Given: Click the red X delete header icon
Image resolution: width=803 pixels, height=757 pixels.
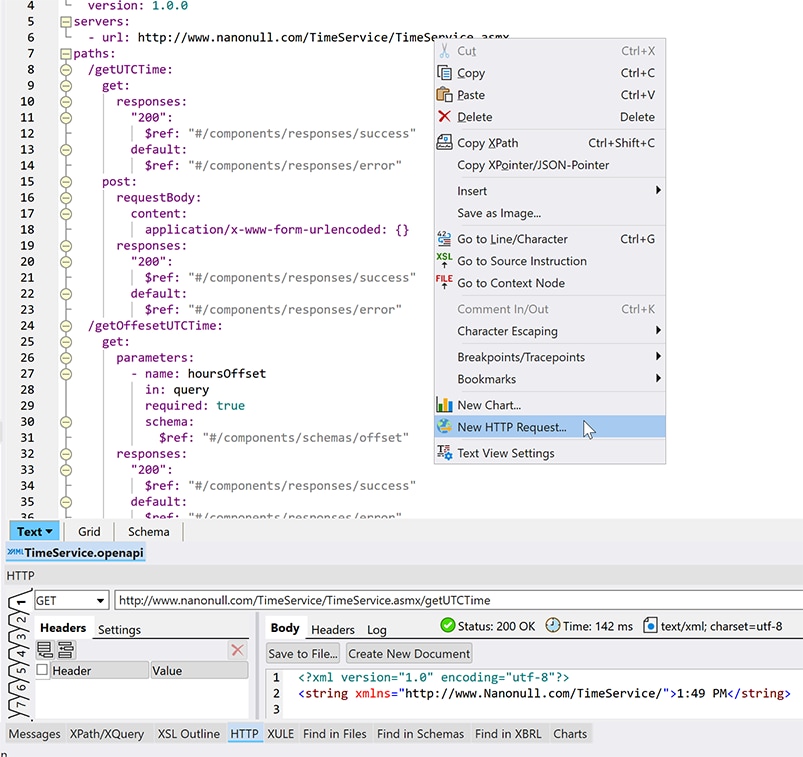Looking at the screenshot, I should pos(237,650).
